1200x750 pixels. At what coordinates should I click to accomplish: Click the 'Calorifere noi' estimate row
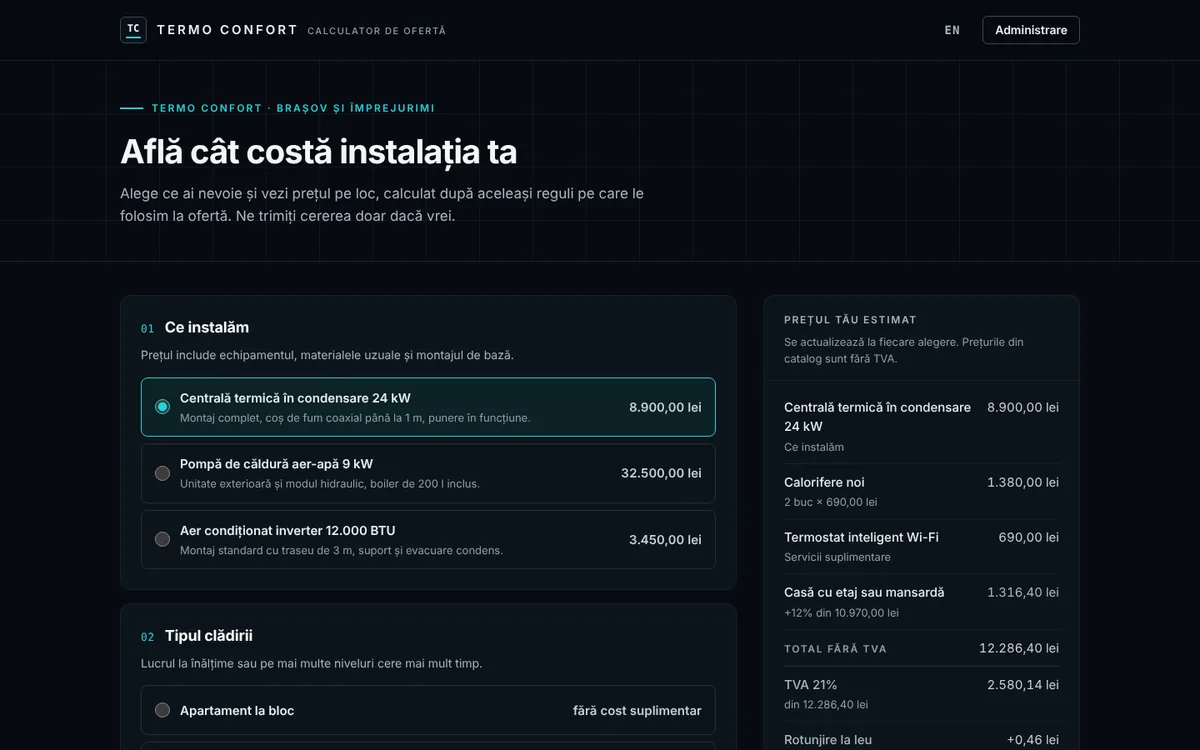(921, 491)
